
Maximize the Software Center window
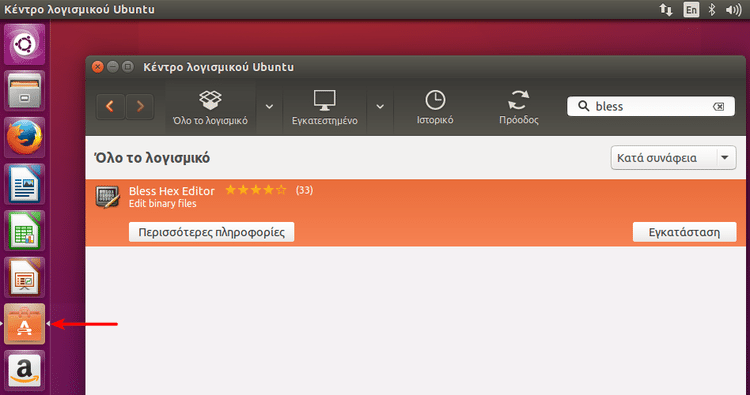pos(128,67)
